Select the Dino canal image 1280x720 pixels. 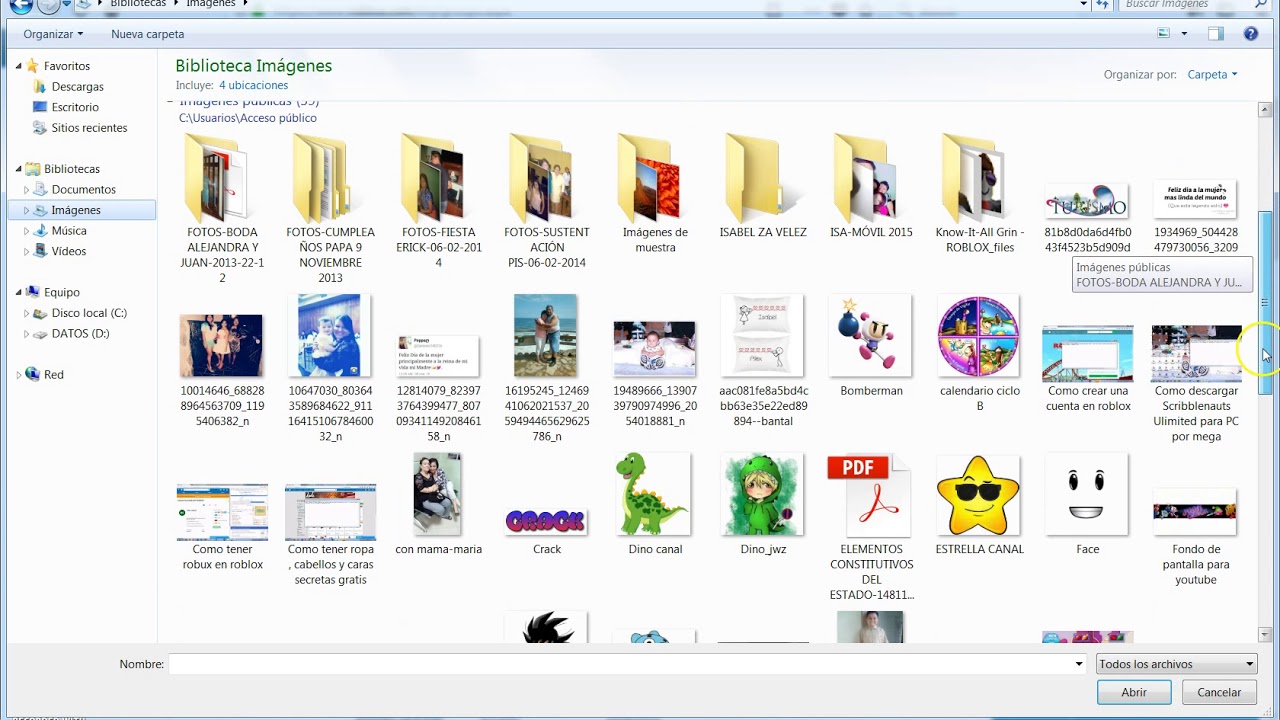coord(655,504)
